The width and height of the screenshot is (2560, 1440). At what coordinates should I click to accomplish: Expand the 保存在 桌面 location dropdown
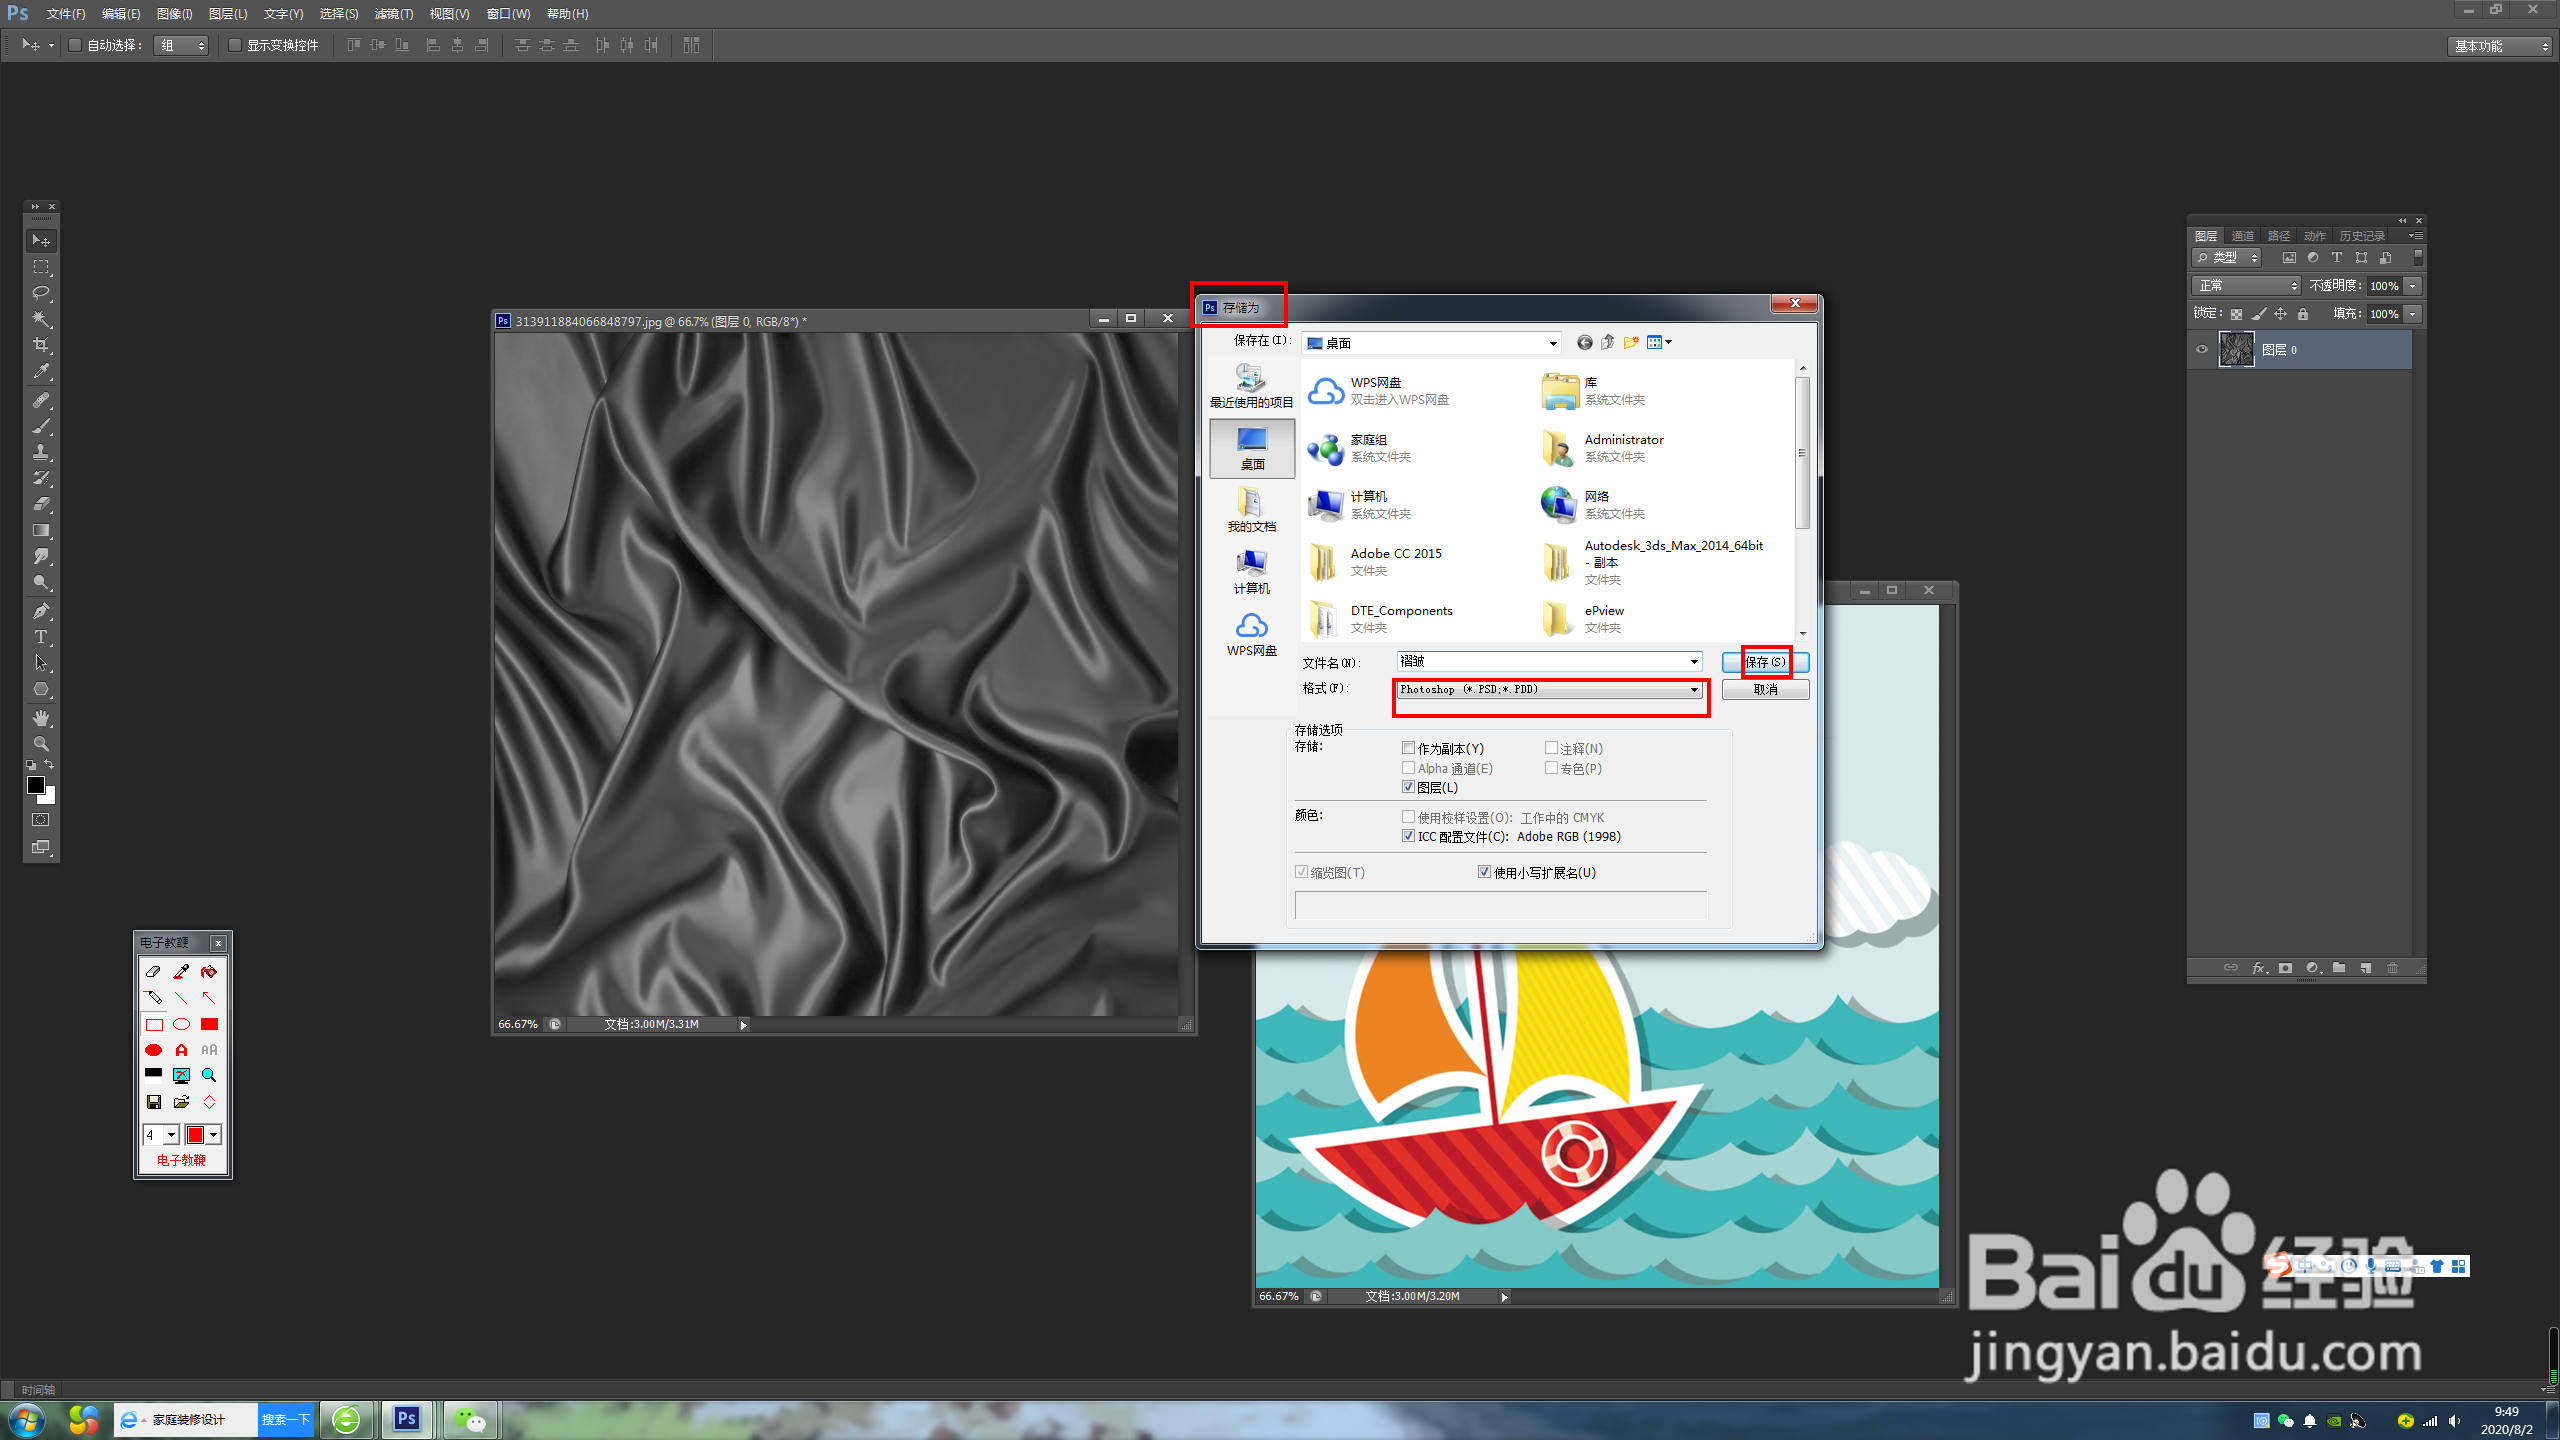1552,344
